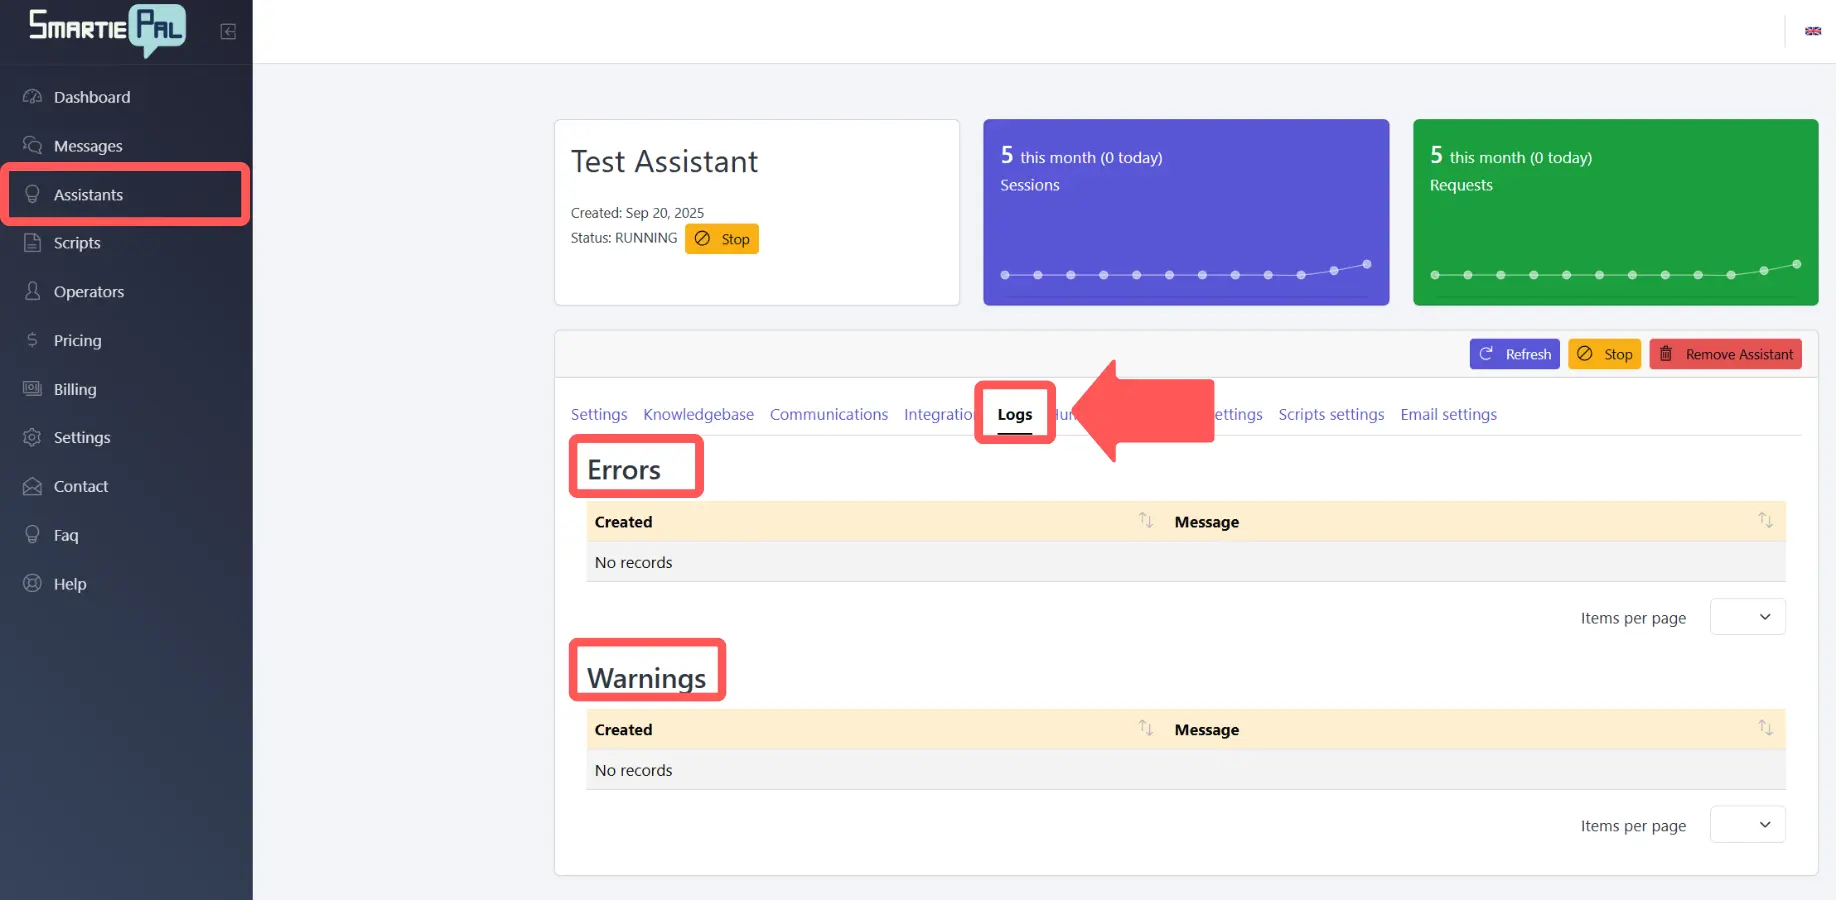This screenshot has height=900, width=1837.
Task: Open the Billing section
Action: click(74, 389)
